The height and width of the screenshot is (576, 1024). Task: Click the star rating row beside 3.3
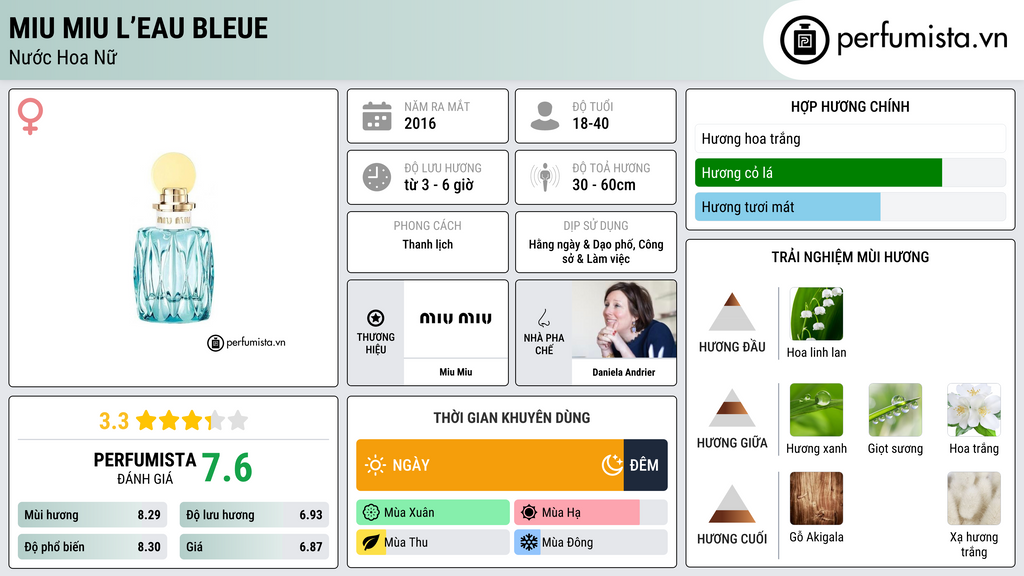192,421
